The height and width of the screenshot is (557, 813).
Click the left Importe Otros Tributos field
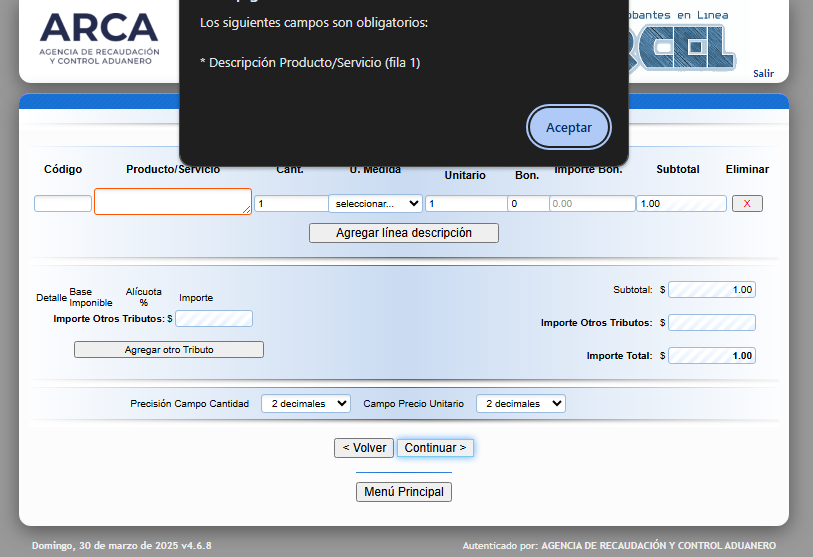point(214,318)
